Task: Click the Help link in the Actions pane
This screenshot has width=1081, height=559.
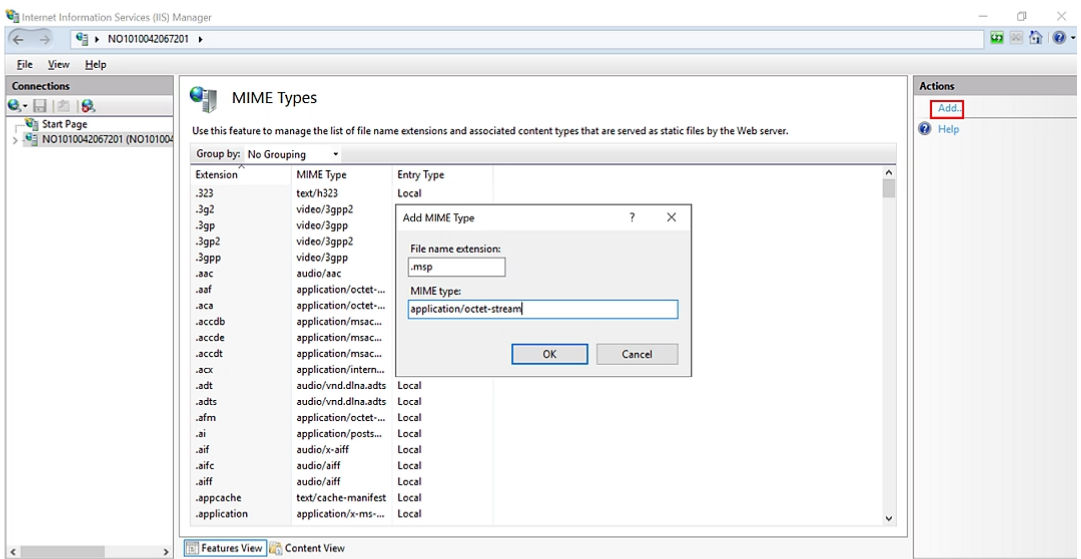Action: coord(948,129)
